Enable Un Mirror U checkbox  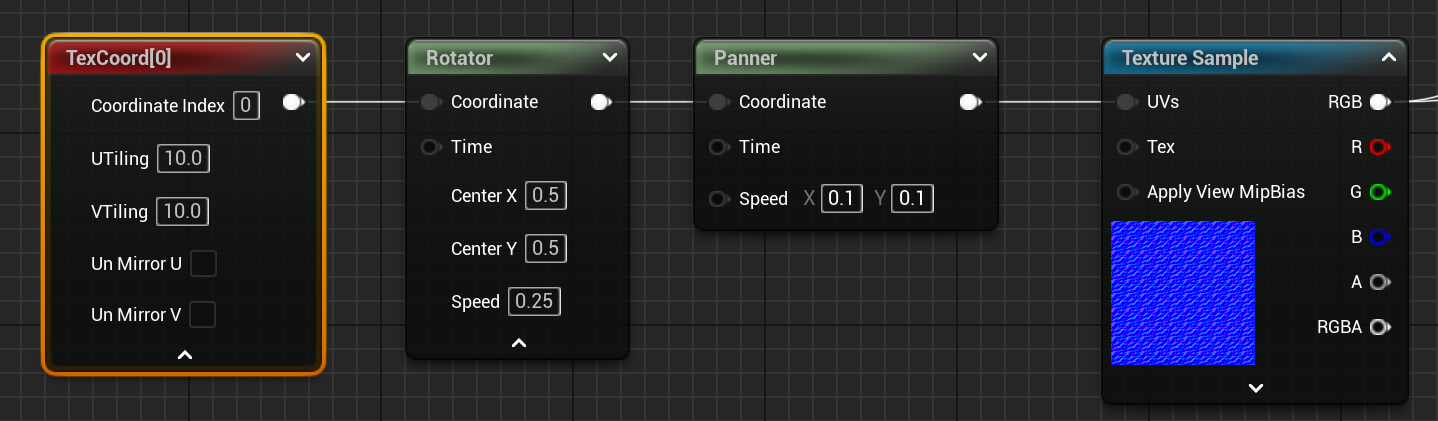click(x=203, y=264)
